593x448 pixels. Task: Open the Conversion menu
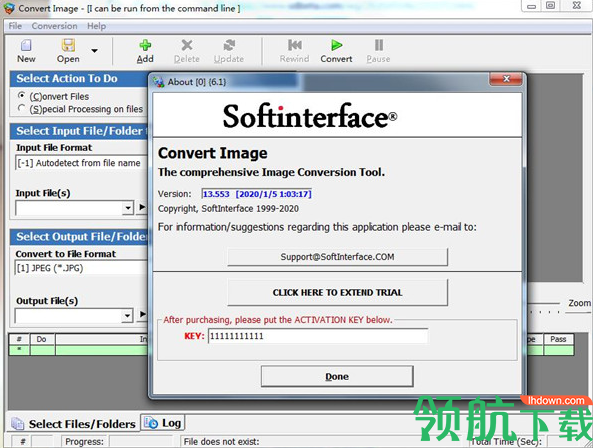click(x=54, y=26)
